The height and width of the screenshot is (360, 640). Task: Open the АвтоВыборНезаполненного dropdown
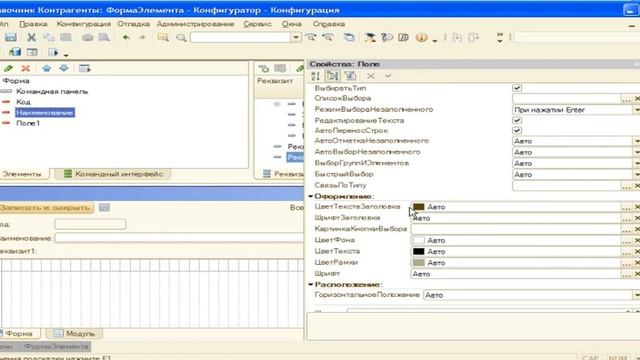point(636,152)
